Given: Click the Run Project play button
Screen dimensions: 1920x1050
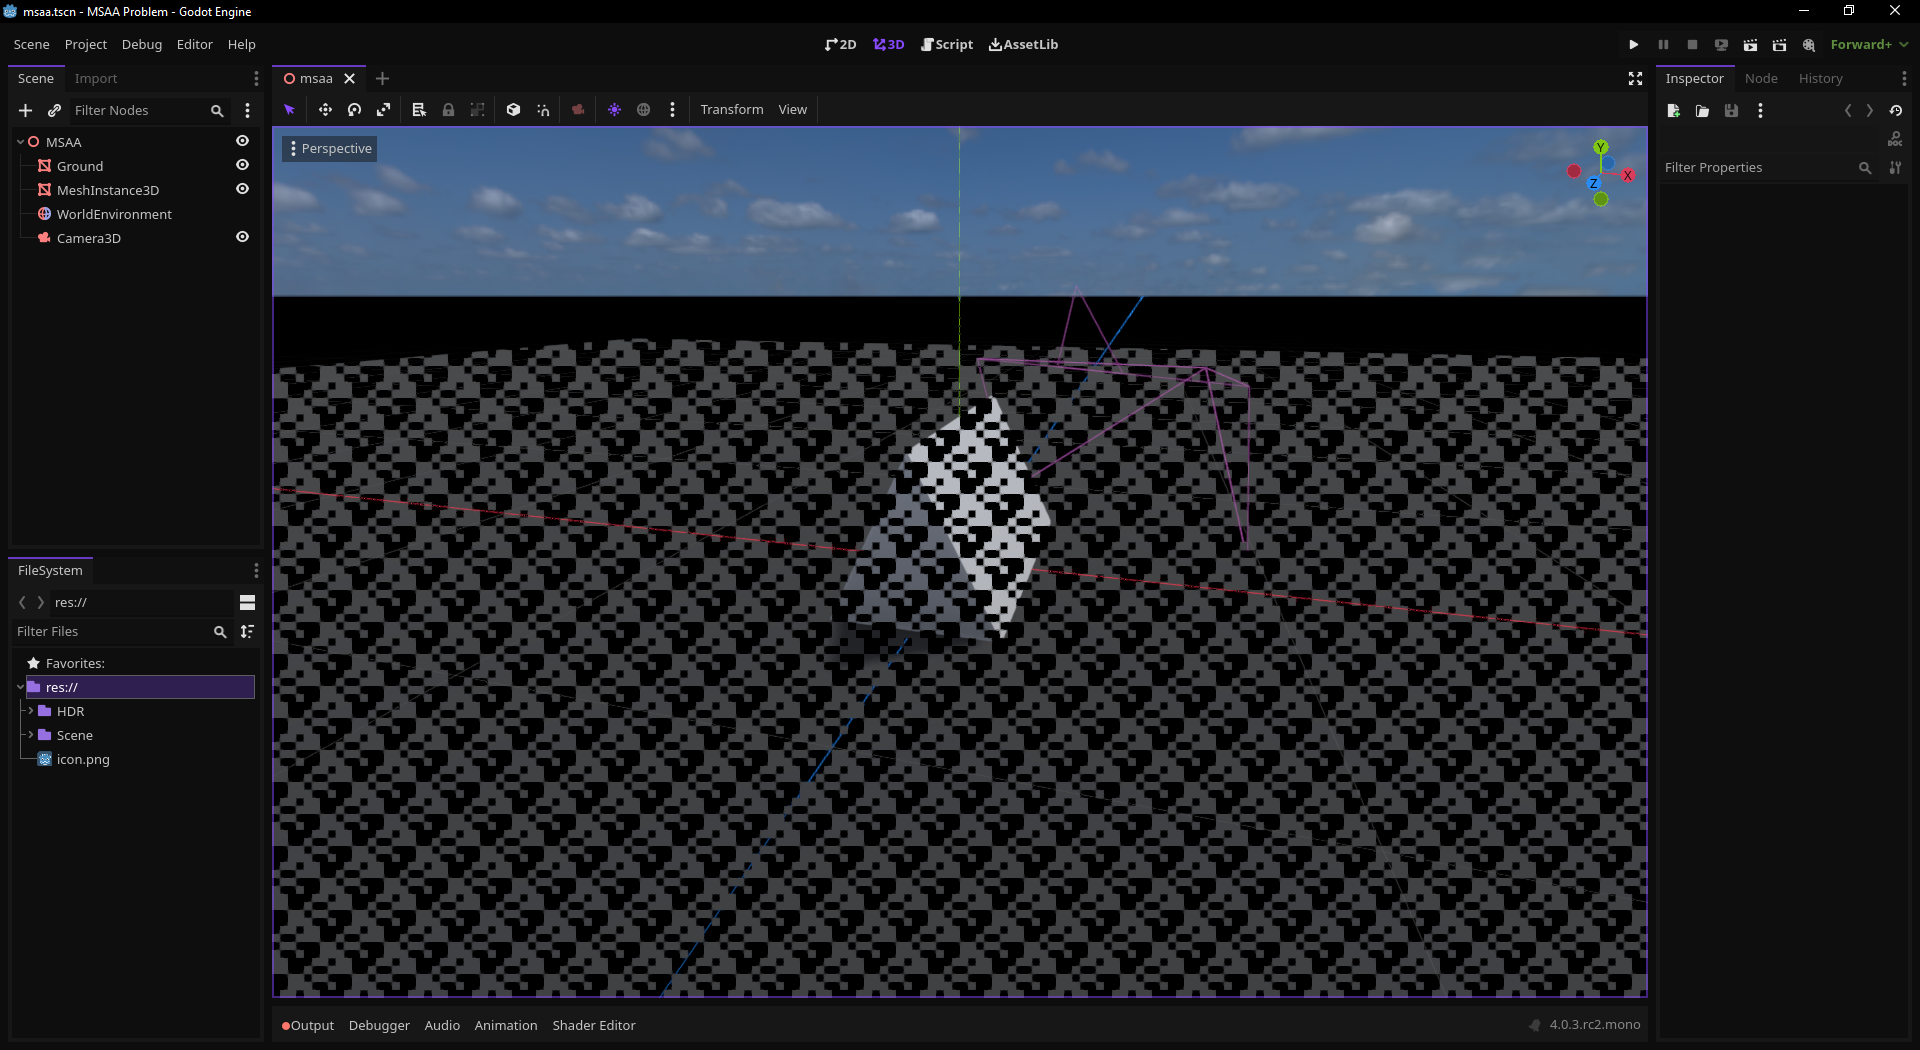Looking at the screenshot, I should click(x=1633, y=45).
